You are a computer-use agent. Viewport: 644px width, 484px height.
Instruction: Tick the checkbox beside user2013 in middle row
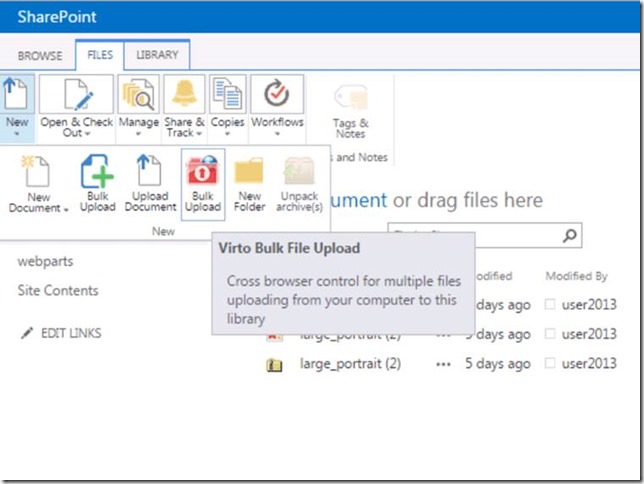tap(551, 334)
